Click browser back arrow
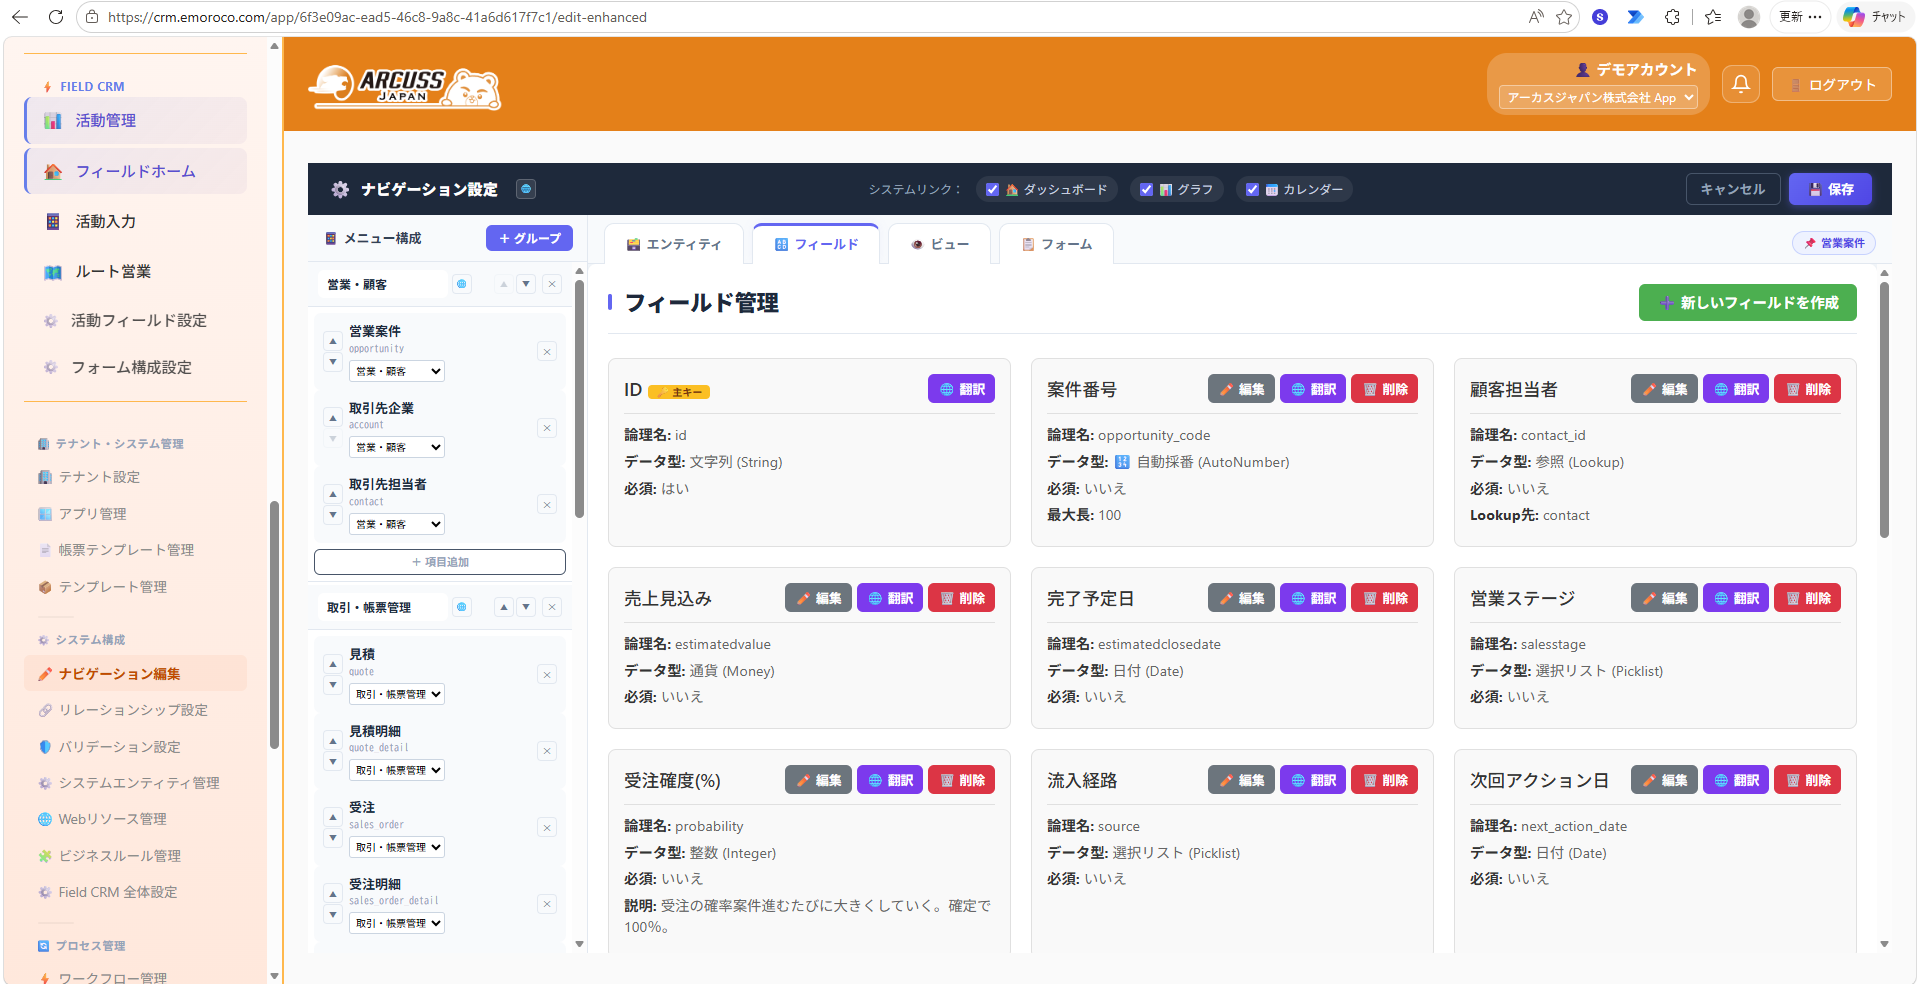1919x984 pixels. coord(20,17)
